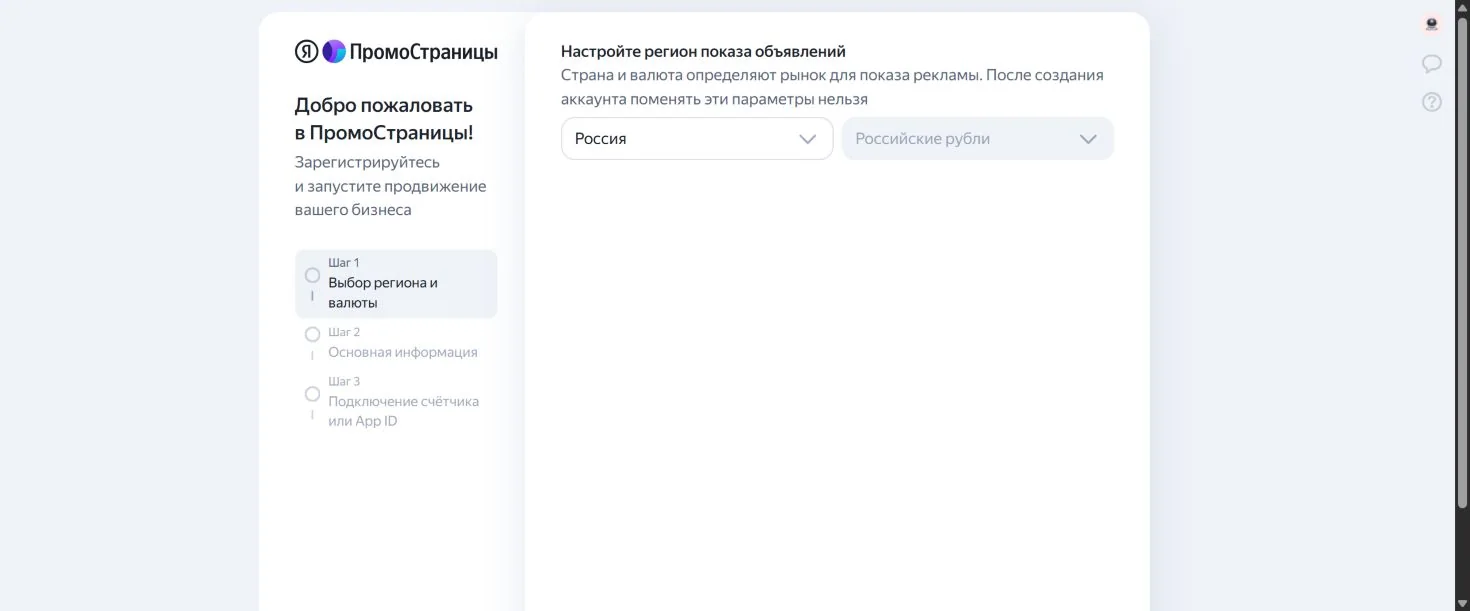Image resolution: width=1470 pixels, height=611 pixels.
Task: Click the ПромоСтраницы logo
Action: pos(409,52)
